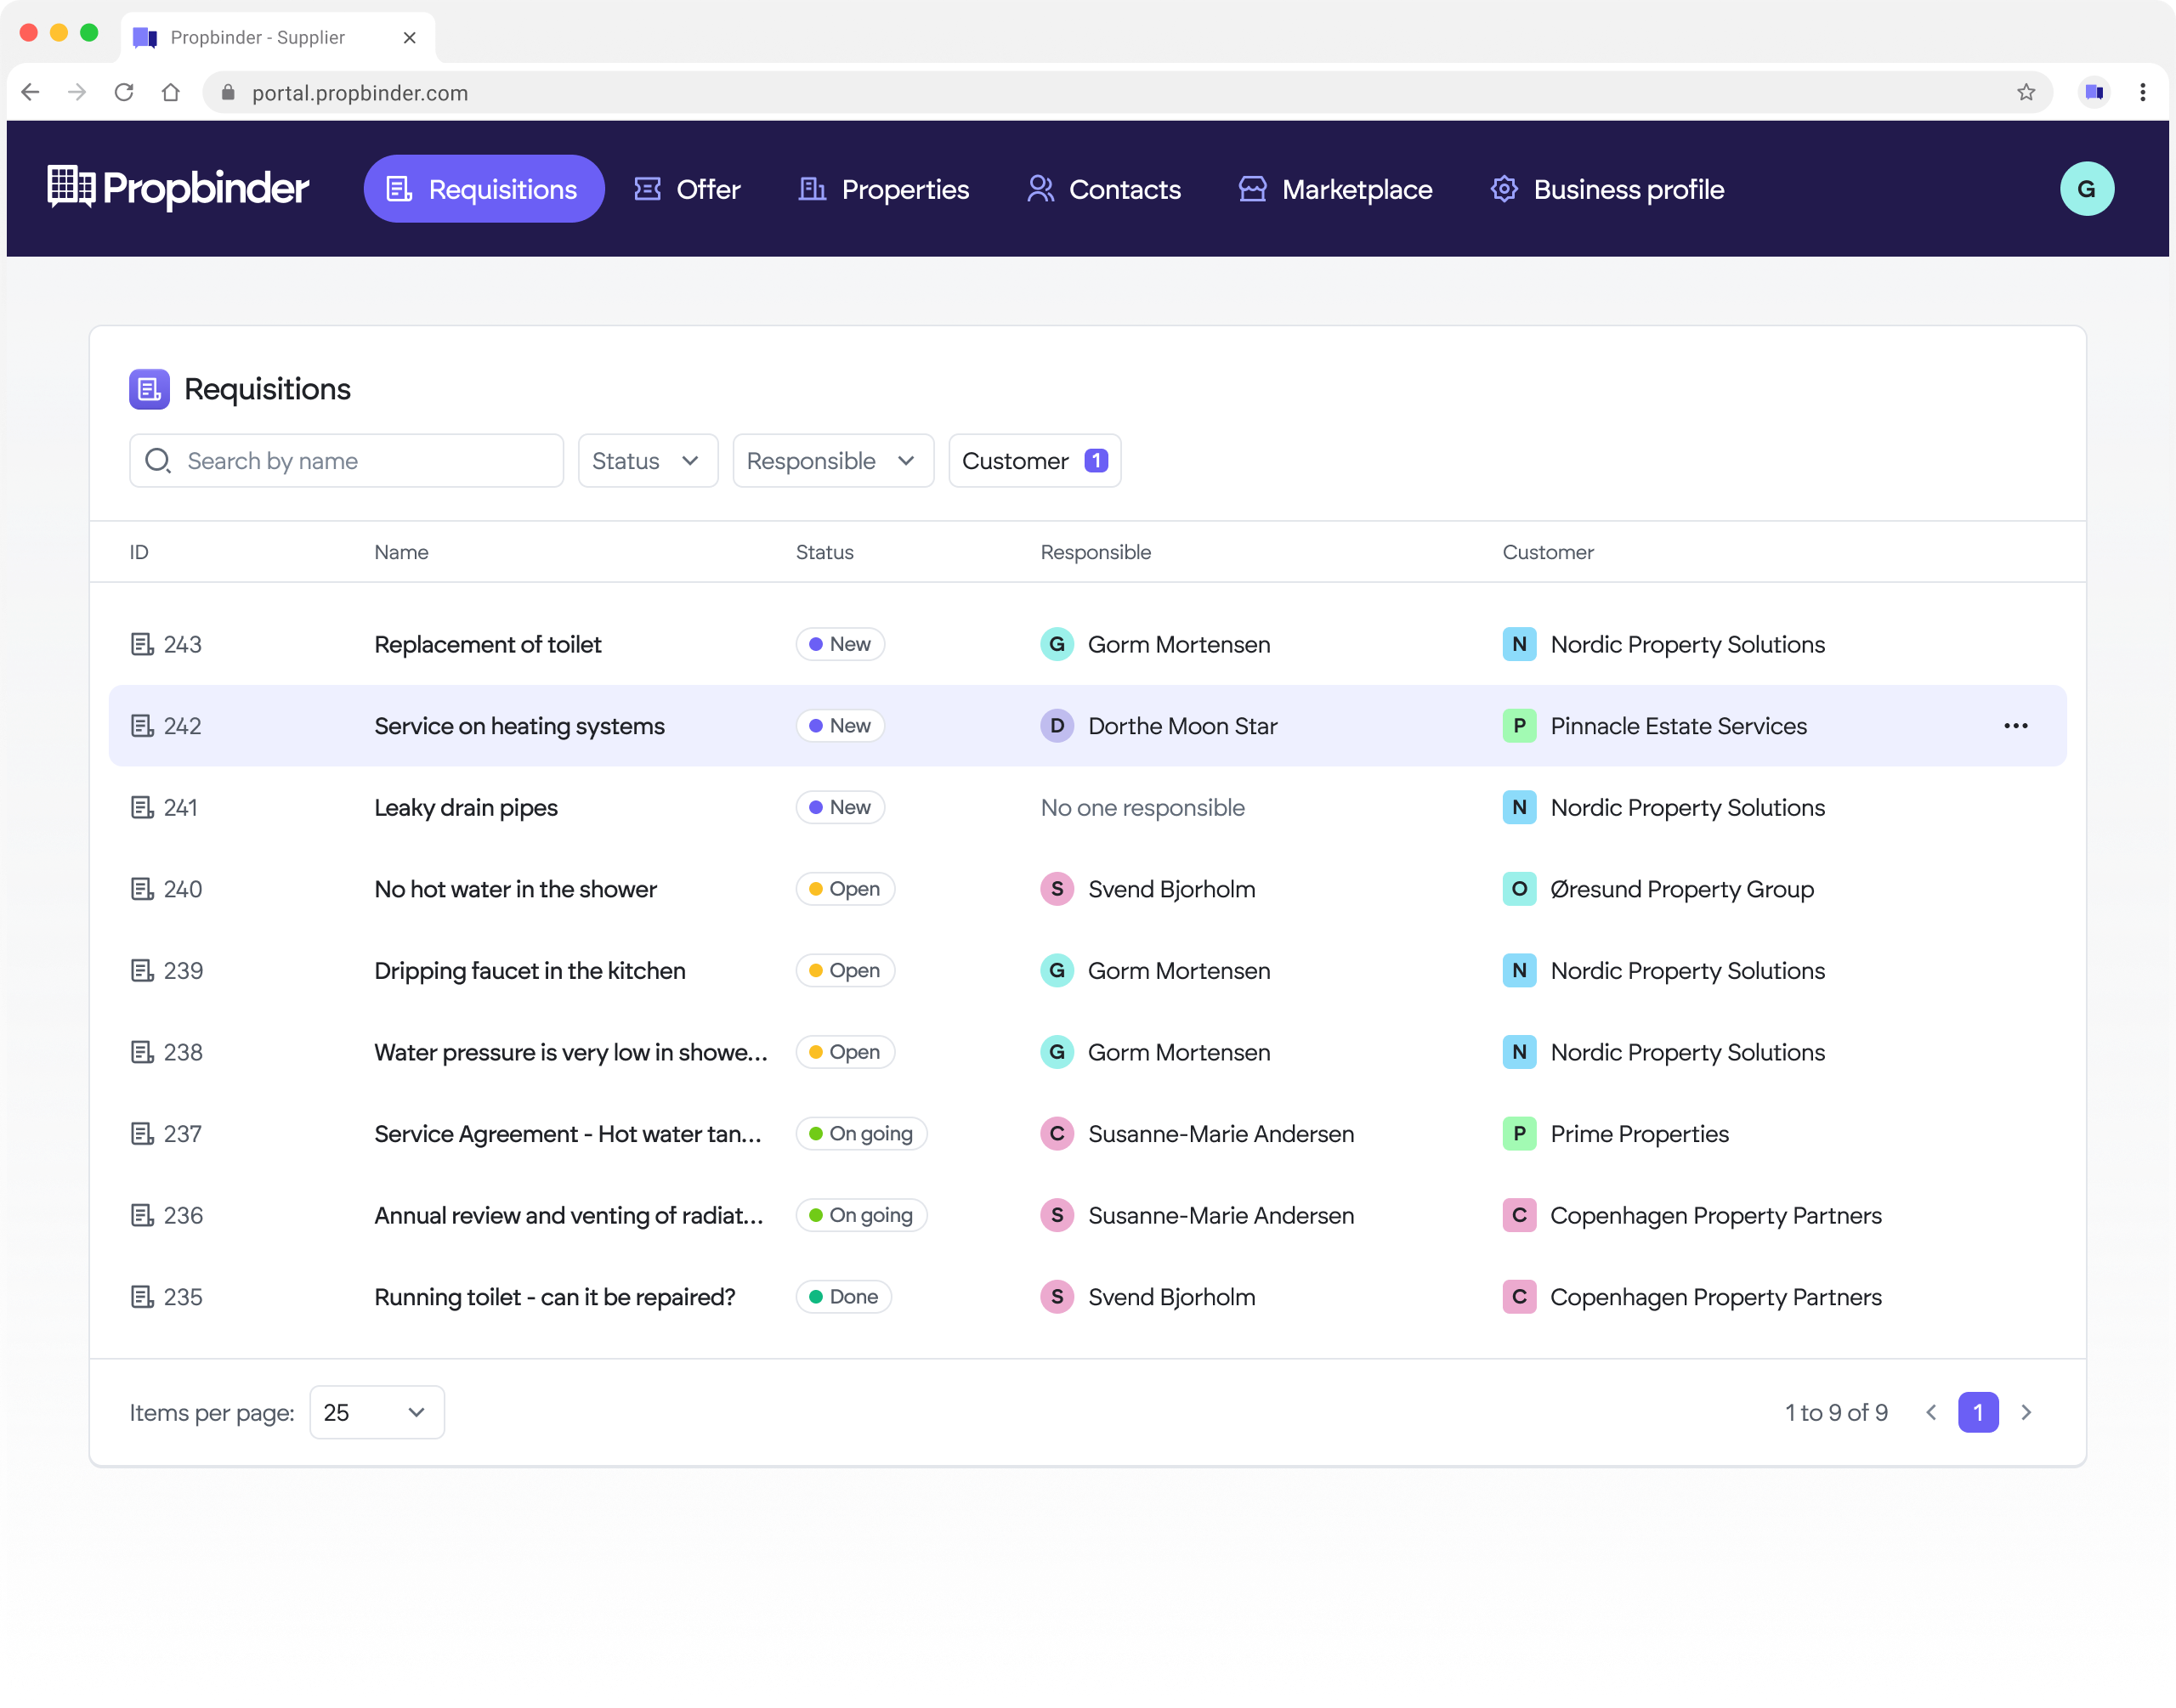The height and width of the screenshot is (1708, 2176).
Task: Open the Leaky drain pipes requisition
Action: coord(465,807)
